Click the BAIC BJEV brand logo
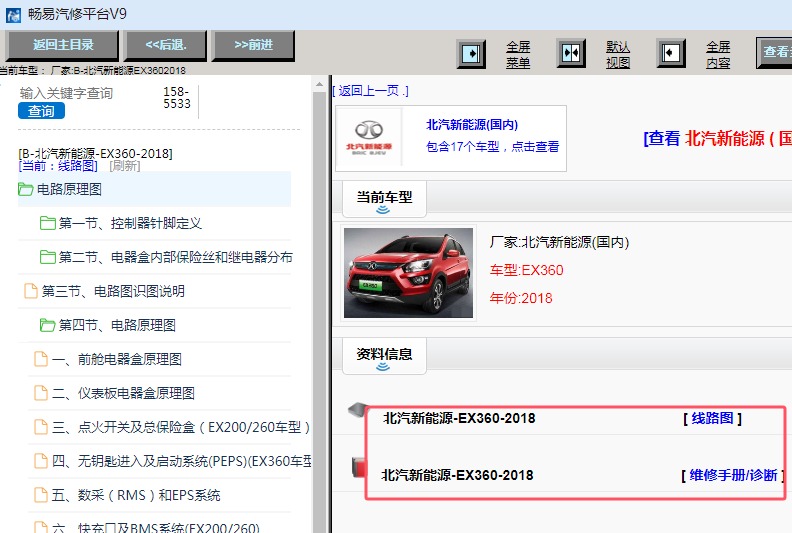792x533 pixels. click(369, 138)
